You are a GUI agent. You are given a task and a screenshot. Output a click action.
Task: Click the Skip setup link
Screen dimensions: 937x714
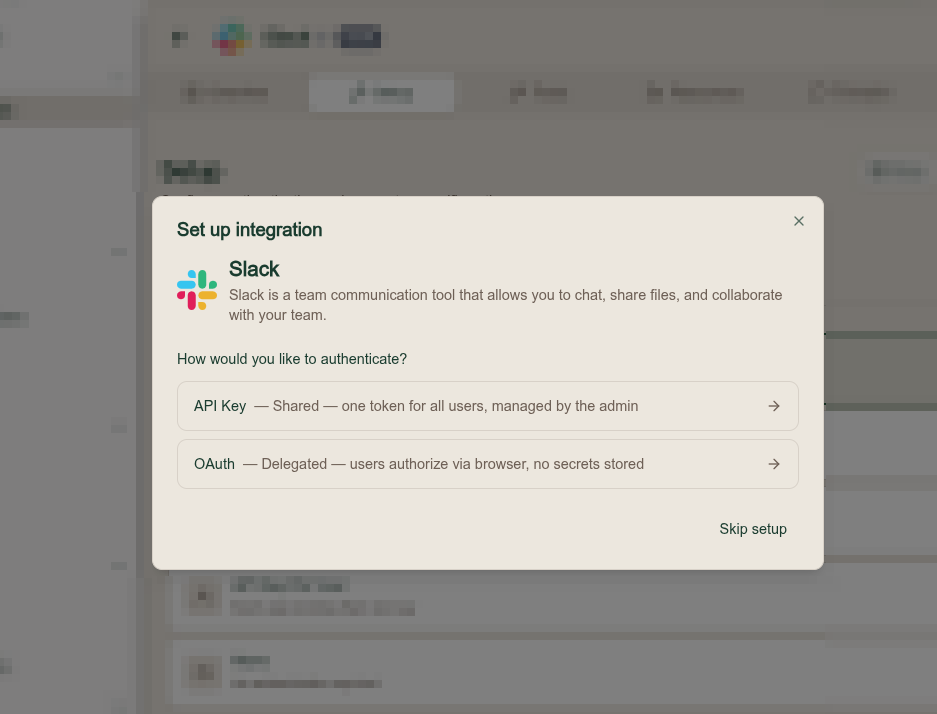click(x=753, y=529)
